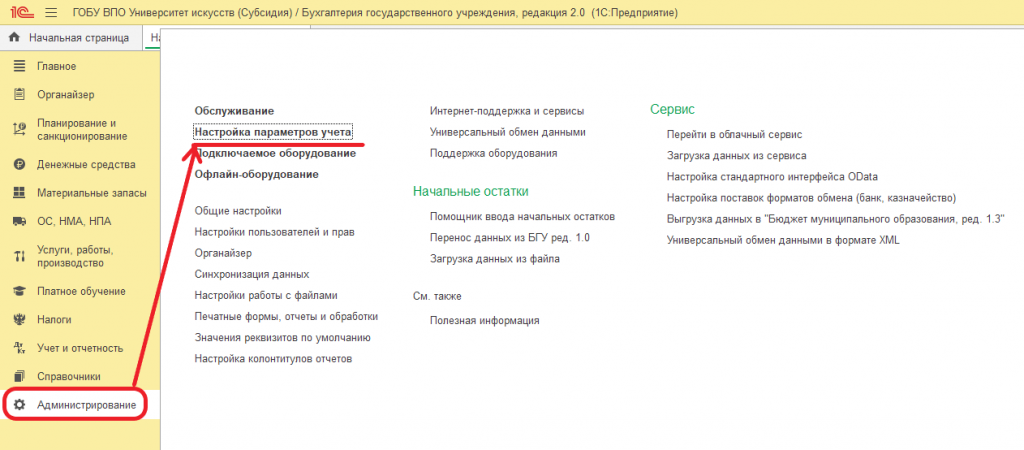Open the Обслуживание link
1024x450 pixels.
(234, 111)
